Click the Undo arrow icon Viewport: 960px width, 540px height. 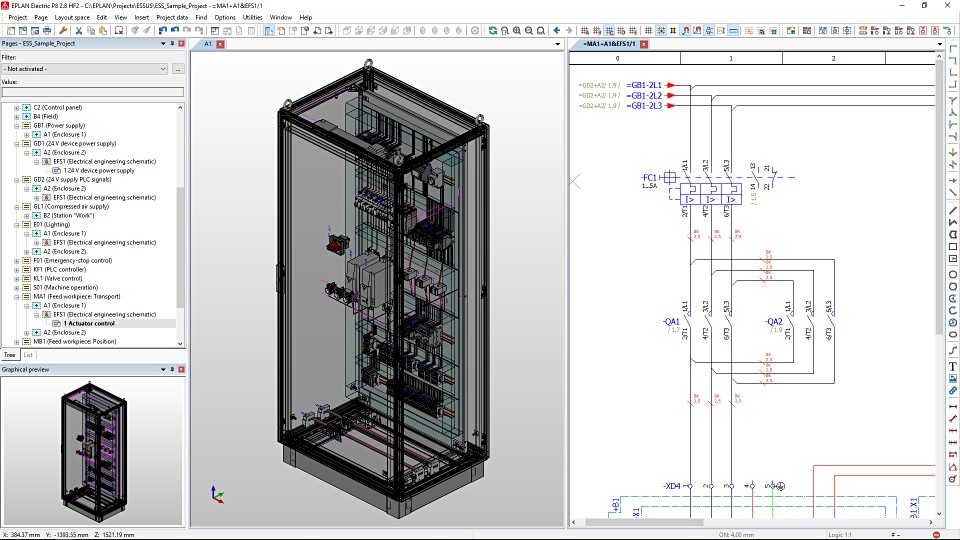[x=174, y=30]
